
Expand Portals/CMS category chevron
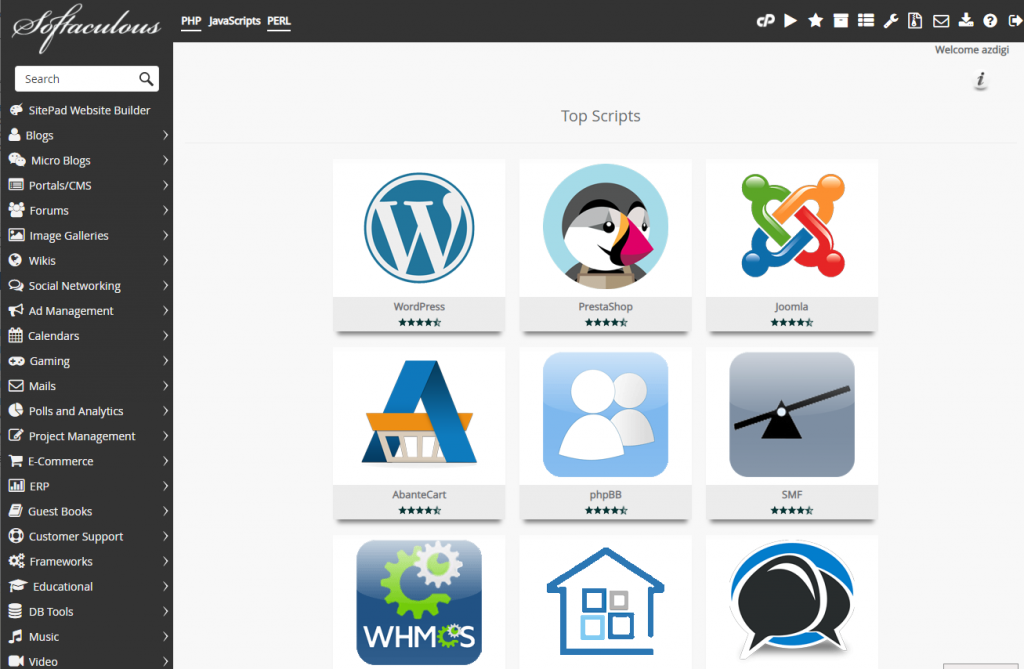tap(165, 186)
